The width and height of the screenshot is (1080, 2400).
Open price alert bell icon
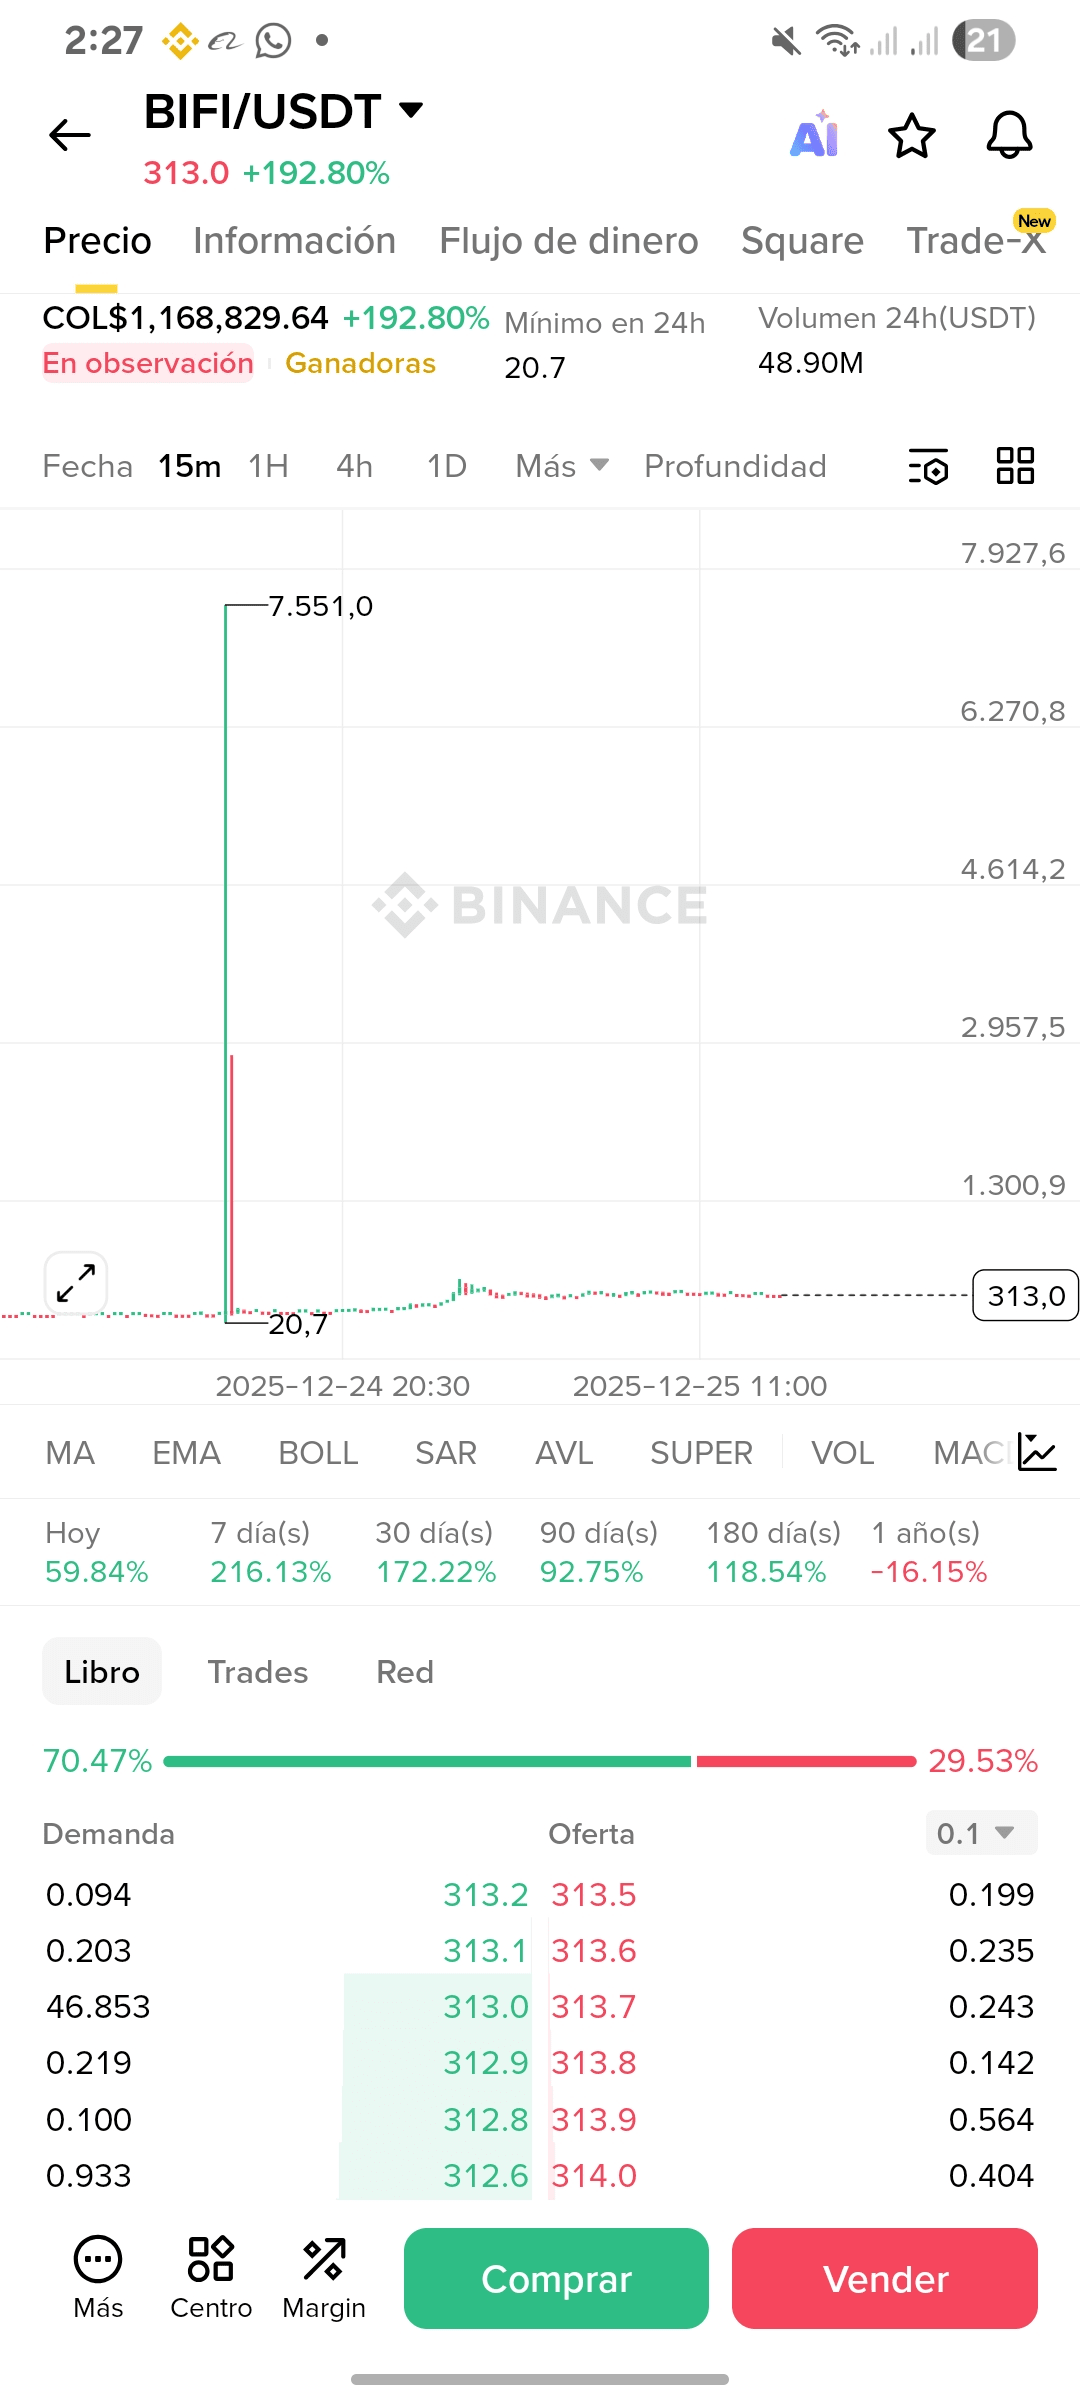coord(1010,135)
